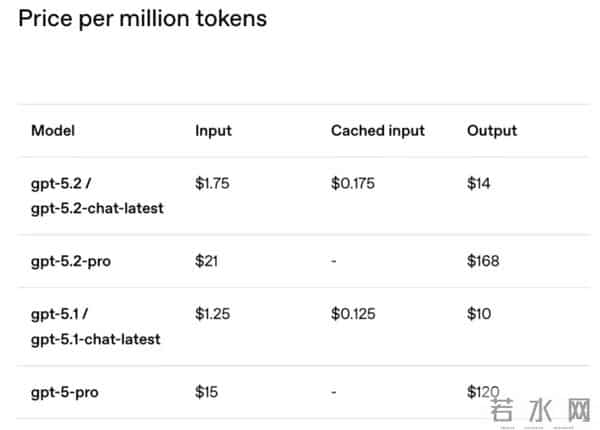
Task: Select the $168 output price
Action: point(483,262)
